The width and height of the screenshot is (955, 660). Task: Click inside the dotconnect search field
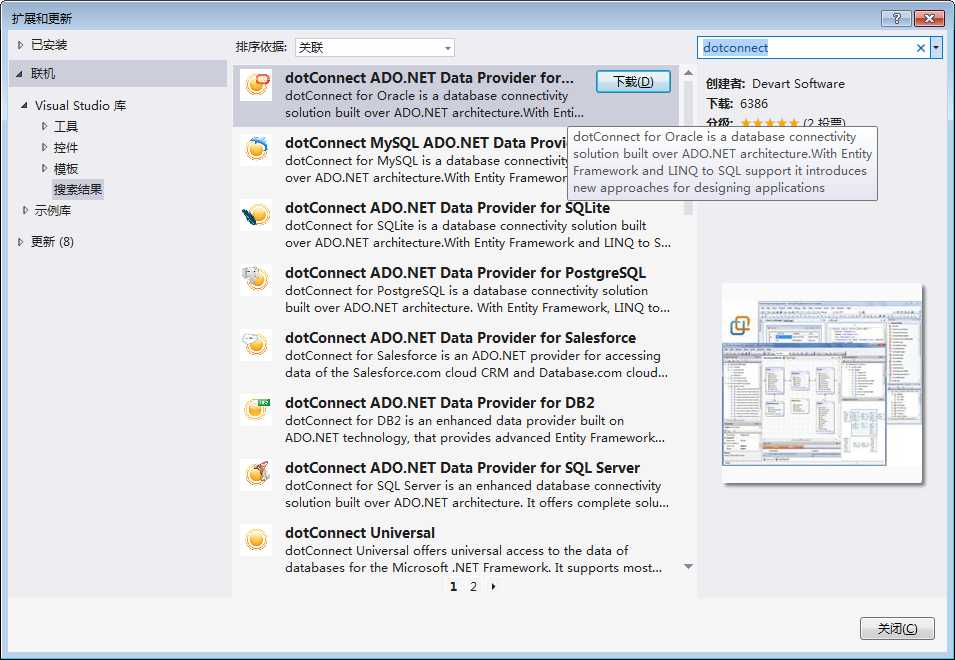[x=807, y=47]
